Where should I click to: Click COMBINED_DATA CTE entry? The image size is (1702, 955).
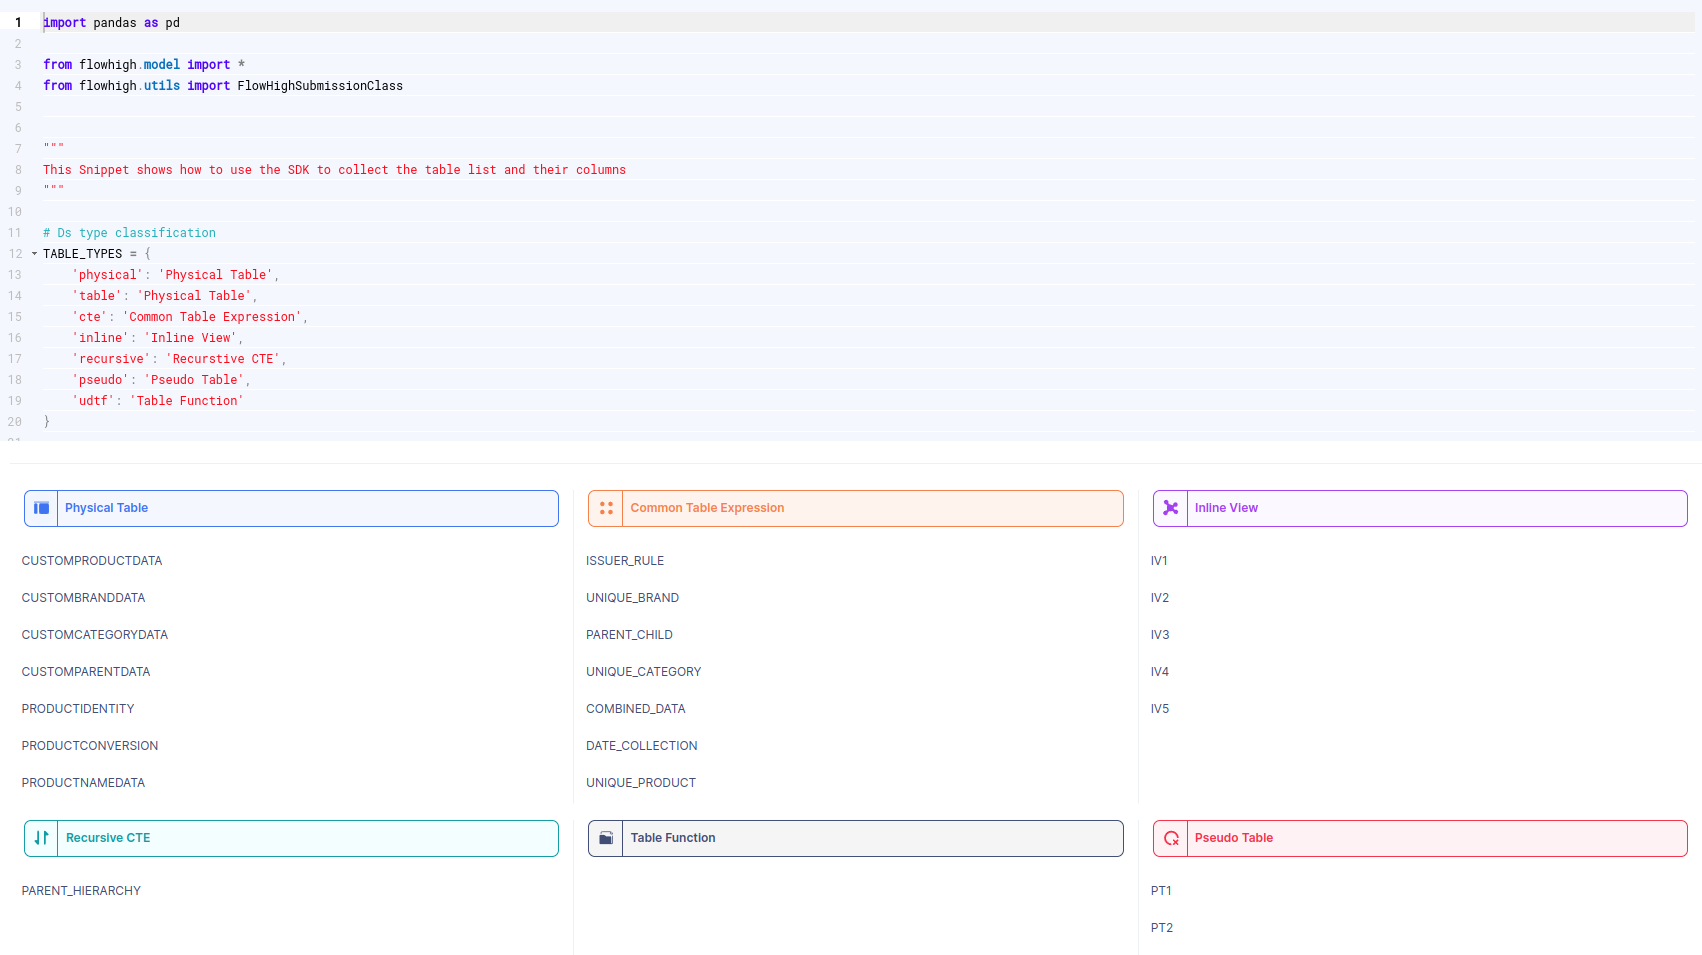coord(636,709)
